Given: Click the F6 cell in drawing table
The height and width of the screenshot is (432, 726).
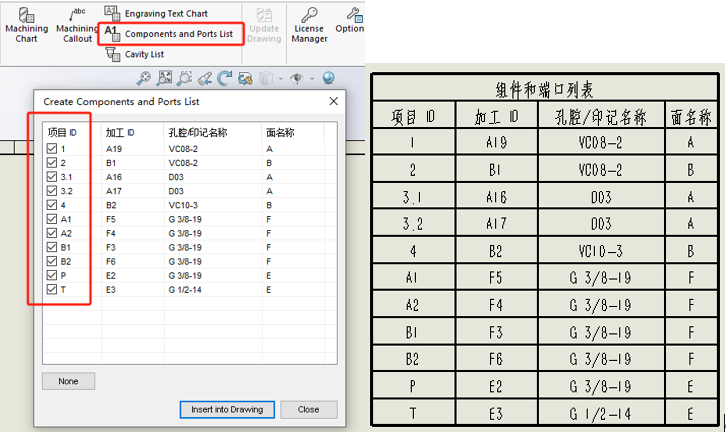Looking at the screenshot, I should pyautogui.click(x=496, y=359).
